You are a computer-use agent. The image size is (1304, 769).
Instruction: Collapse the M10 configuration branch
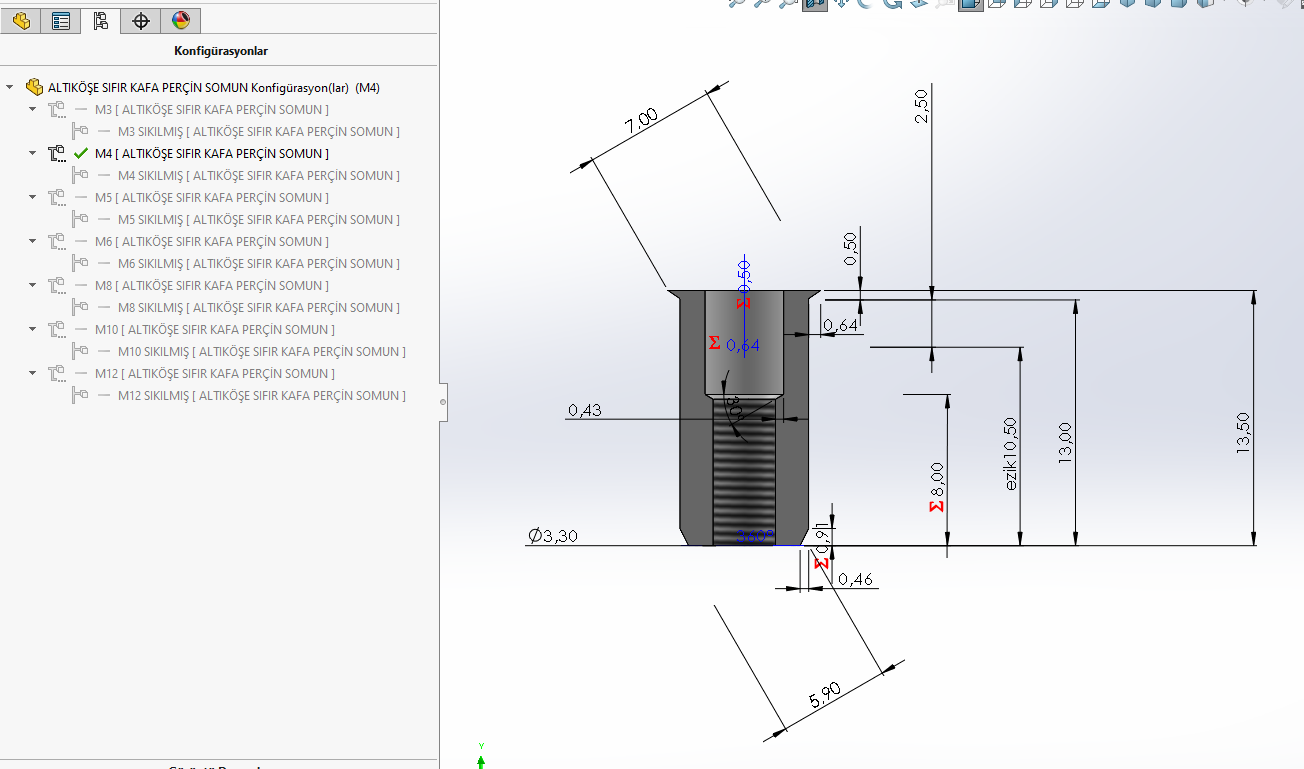[34, 329]
